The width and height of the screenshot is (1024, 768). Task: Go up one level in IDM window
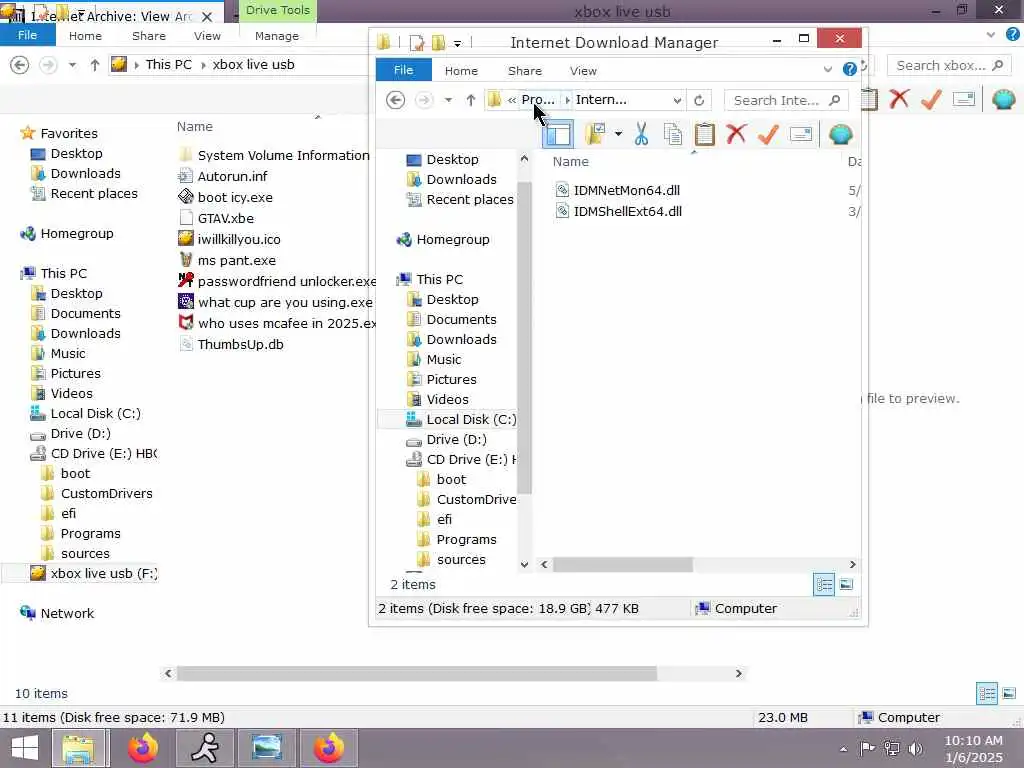point(471,100)
